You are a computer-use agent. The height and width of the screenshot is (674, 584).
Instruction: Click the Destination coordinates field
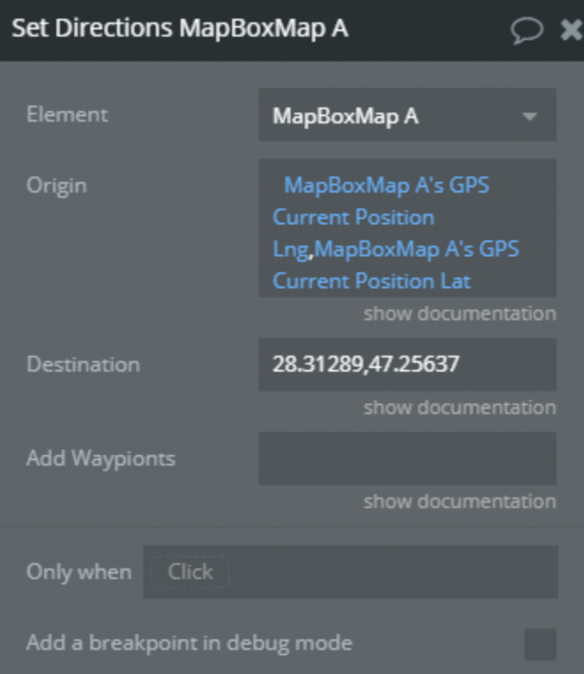tap(407, 365)
